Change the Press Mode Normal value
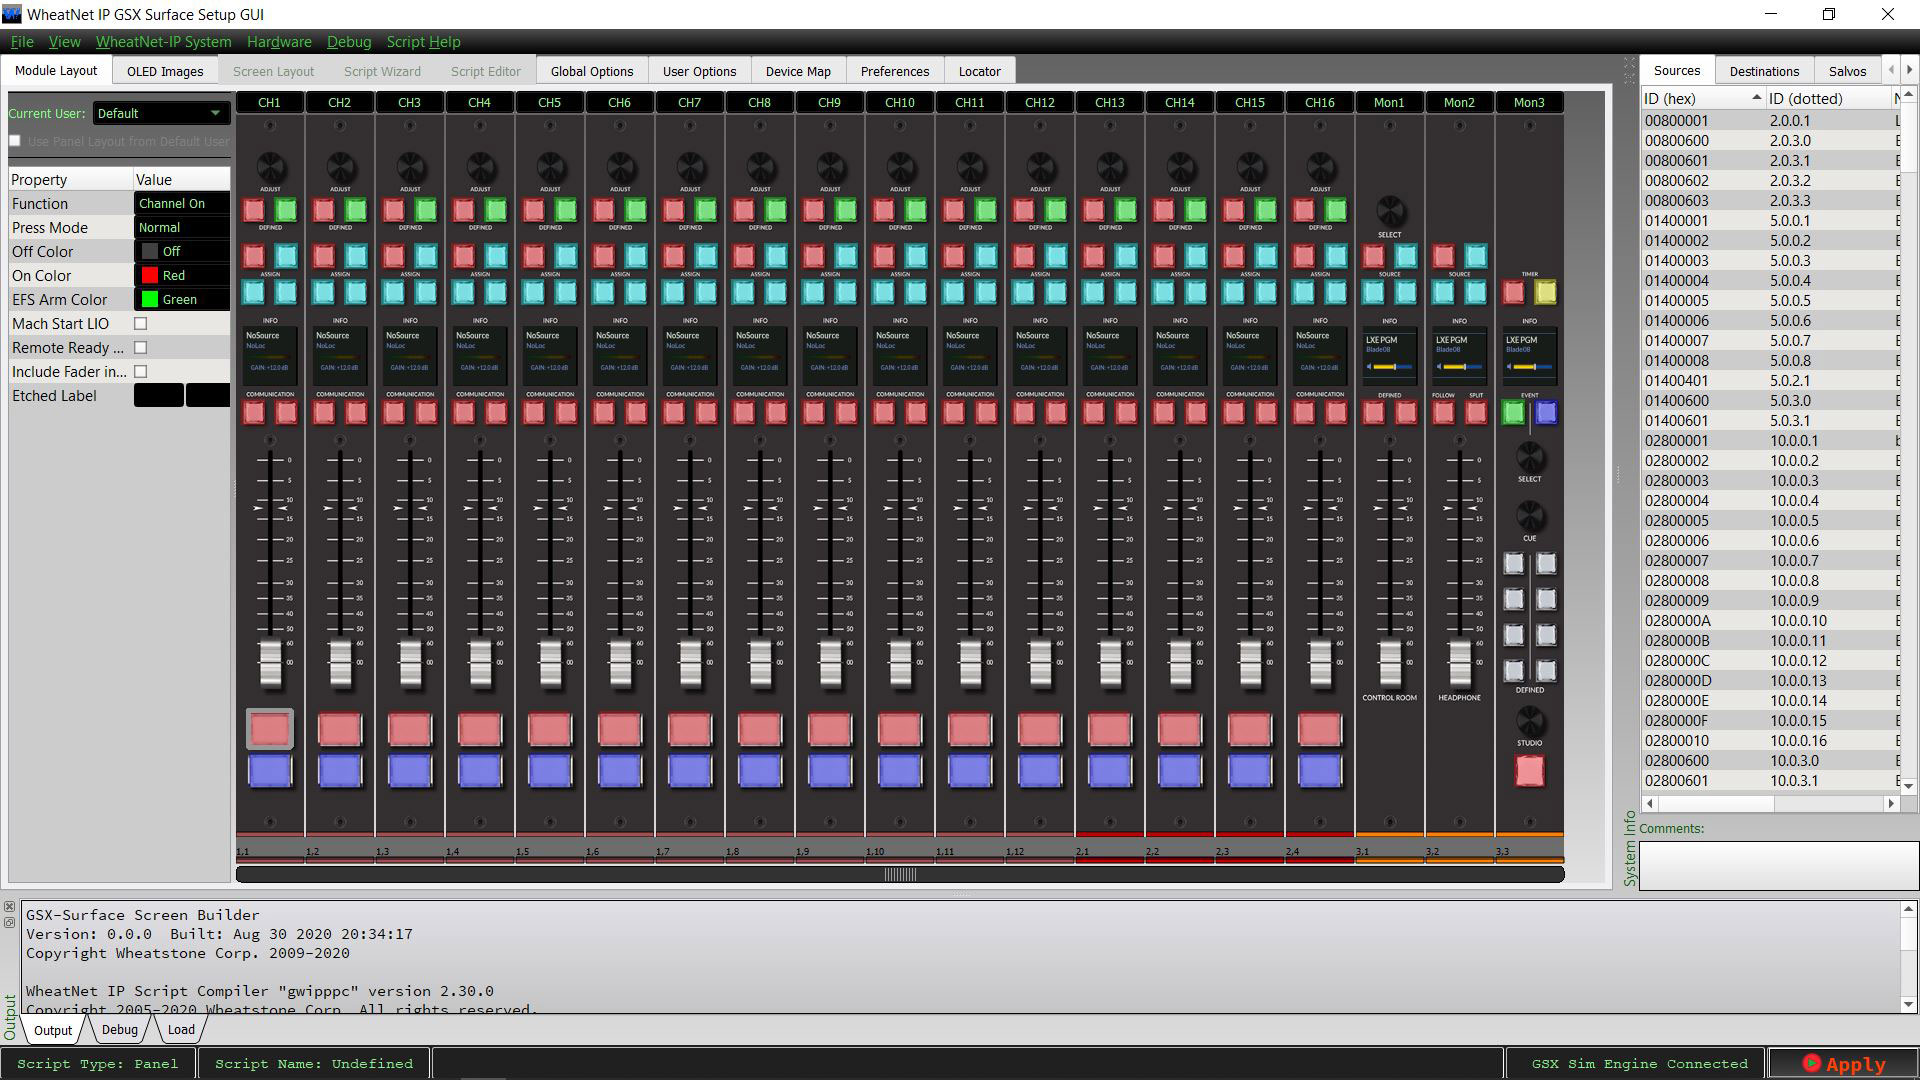 tap(182, 227)
